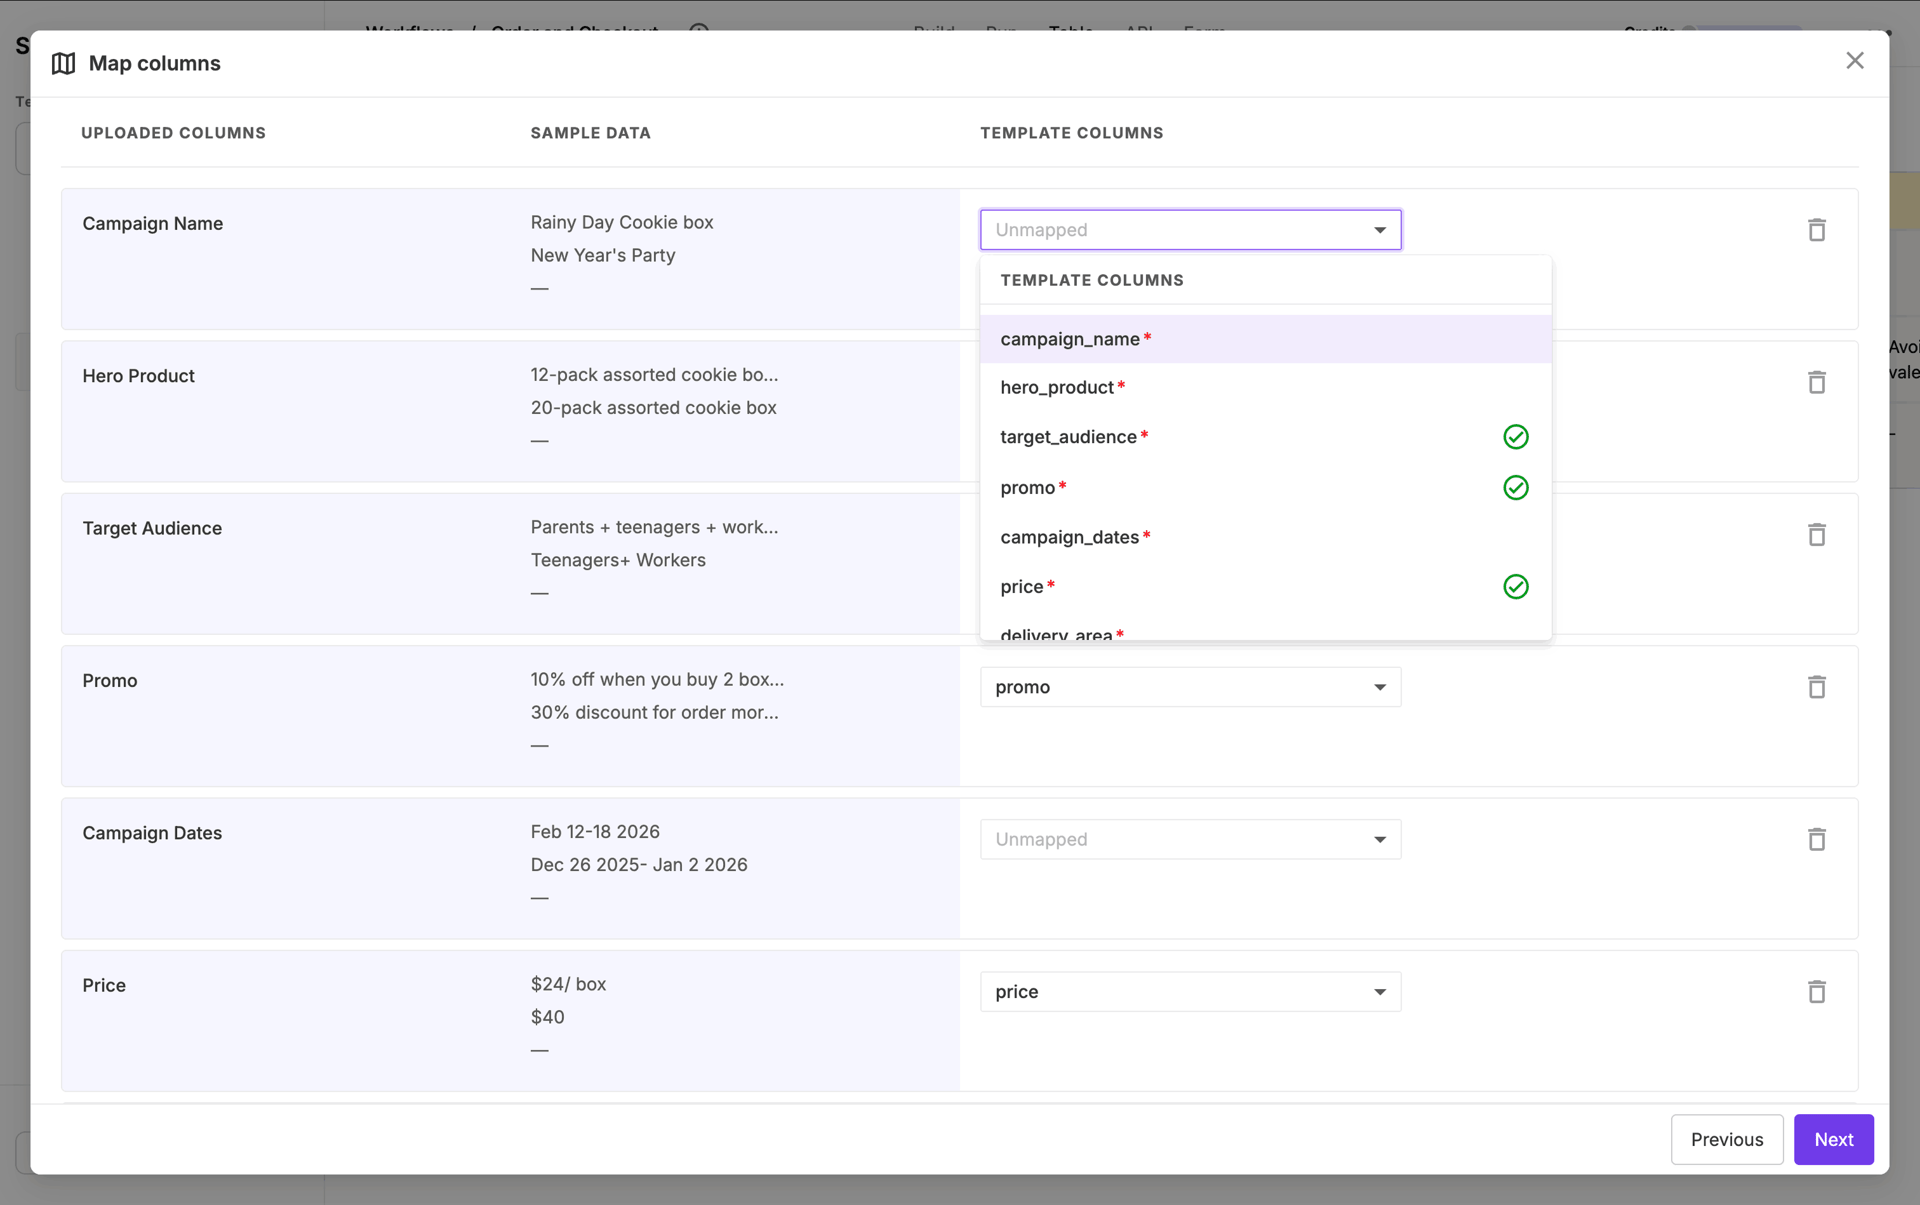Open the promo mapping dropdown
Image resolution: width=1920 pixels, height=1205 pixels.
(x=1190, y=687)
